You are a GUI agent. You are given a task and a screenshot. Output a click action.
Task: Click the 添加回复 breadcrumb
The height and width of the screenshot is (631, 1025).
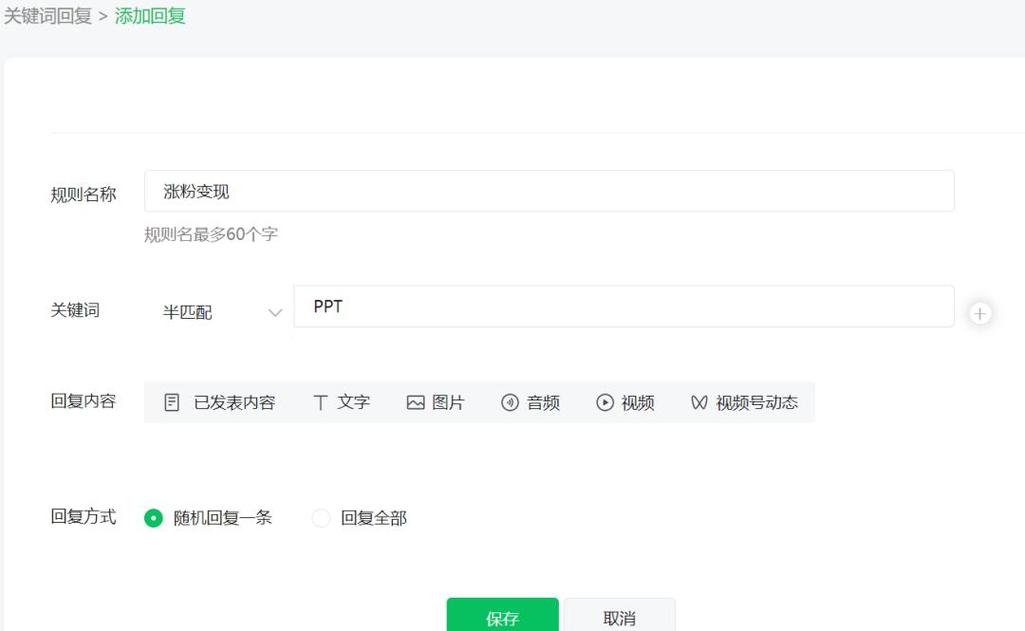(x=150, y=16)
